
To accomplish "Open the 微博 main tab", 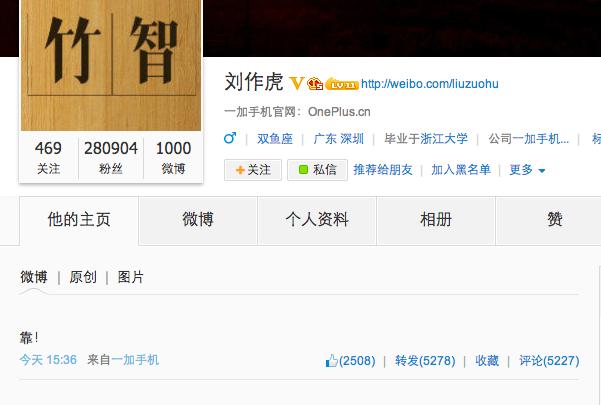I will pyautogui.click(x=198, y=220).
